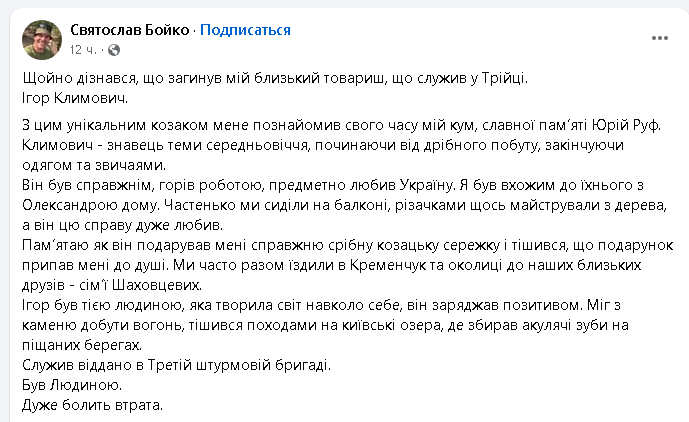
Task: Open the post options three-dot menu
Action: point(659,39)
